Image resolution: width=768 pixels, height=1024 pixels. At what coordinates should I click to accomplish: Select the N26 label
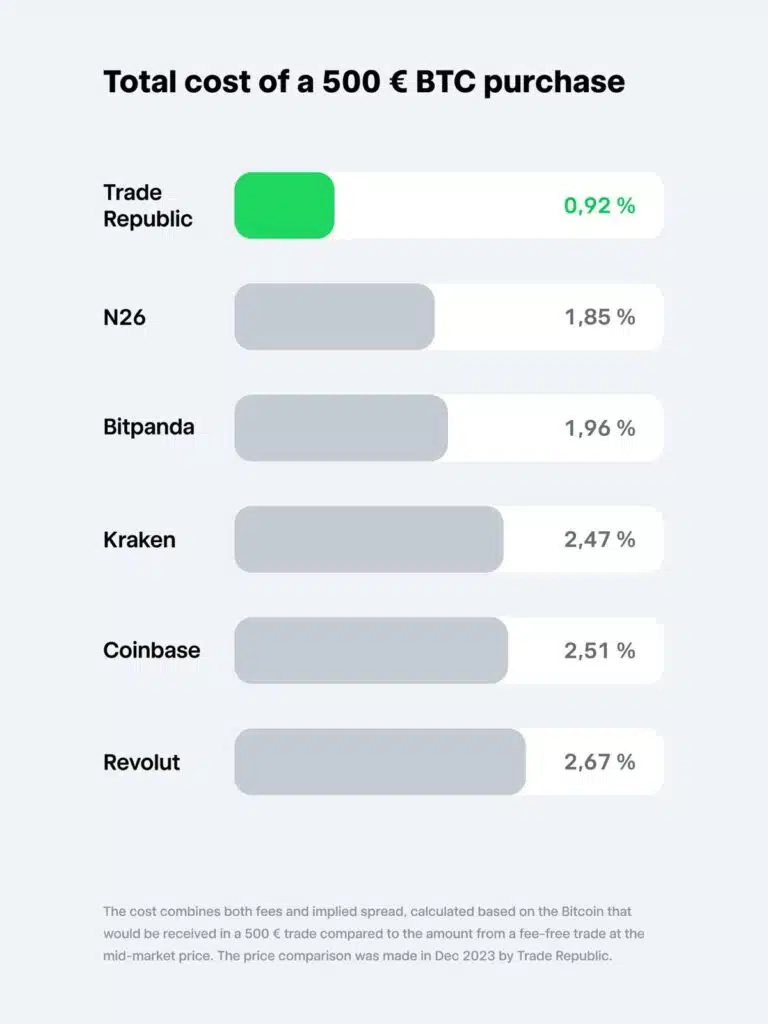tap(124, 317)
